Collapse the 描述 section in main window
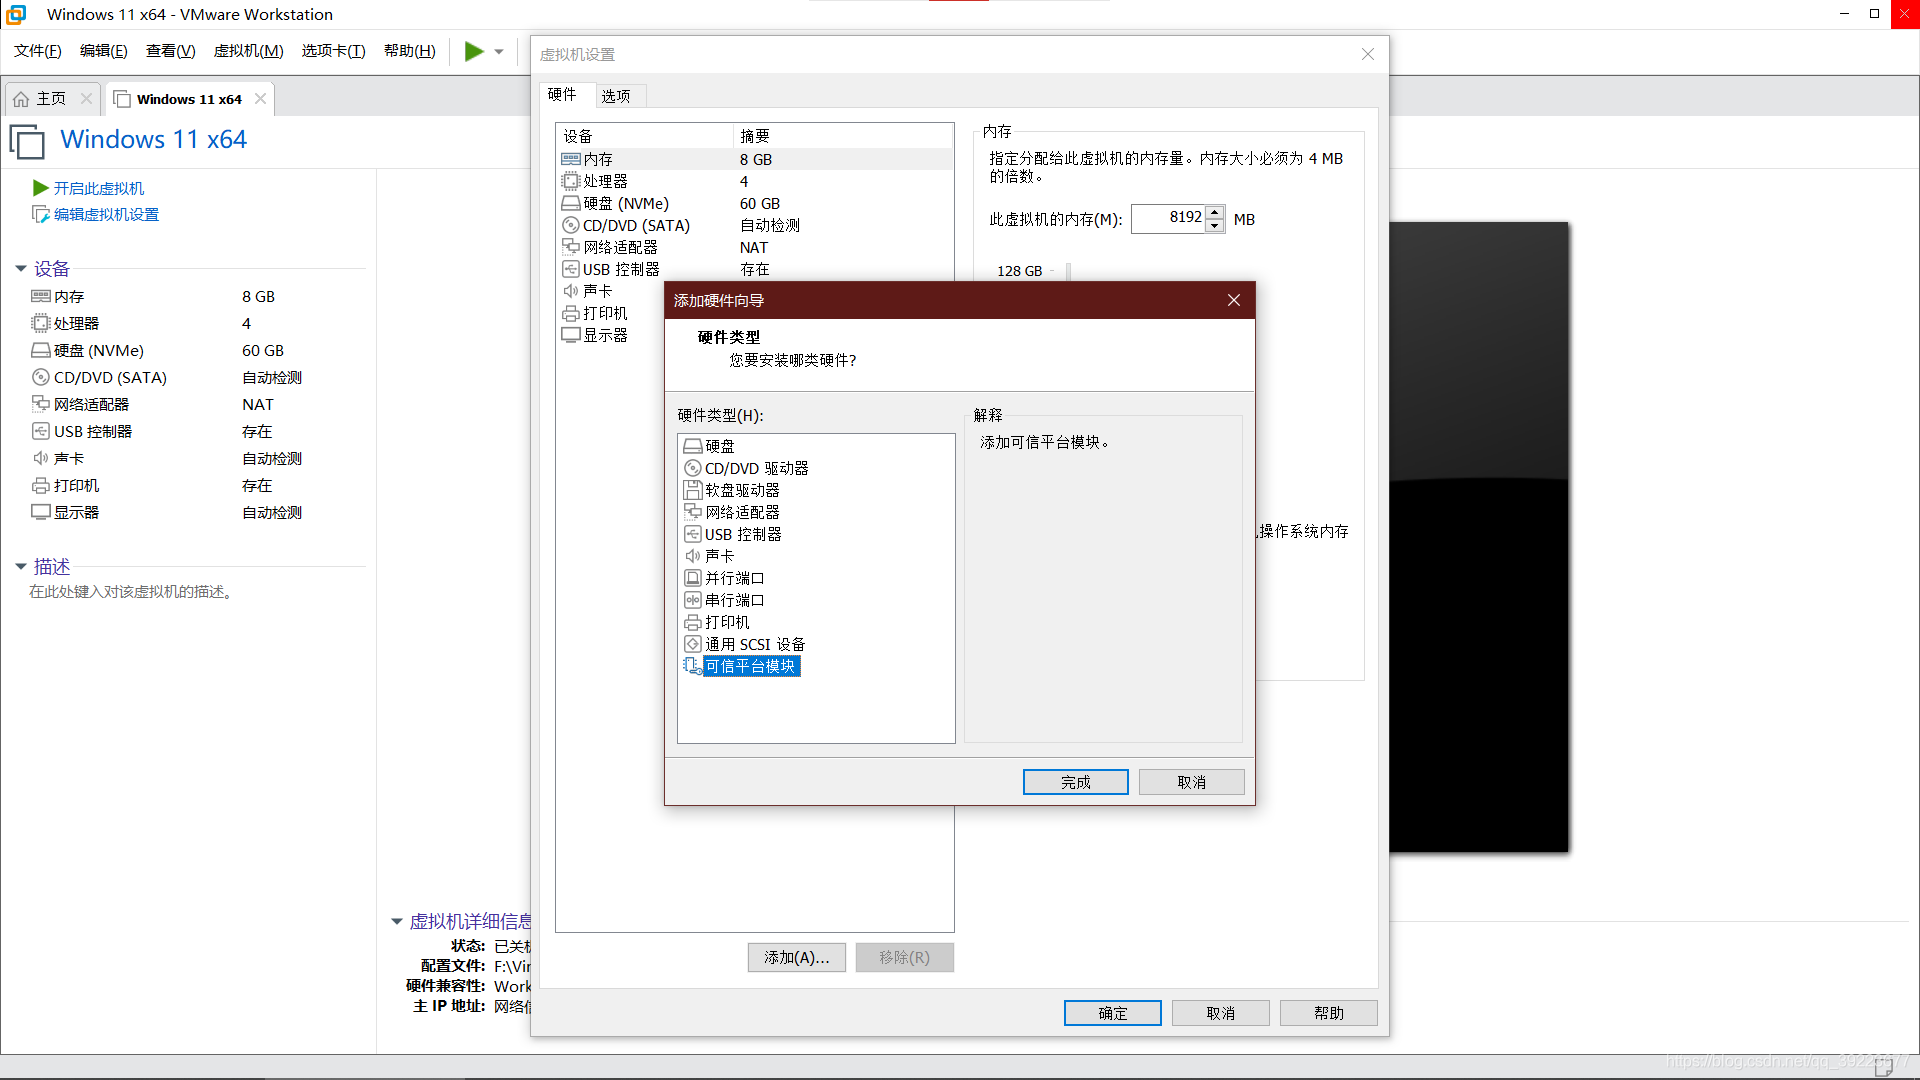The width and height of the screenshot is (1920, 1080). (20, 566)
